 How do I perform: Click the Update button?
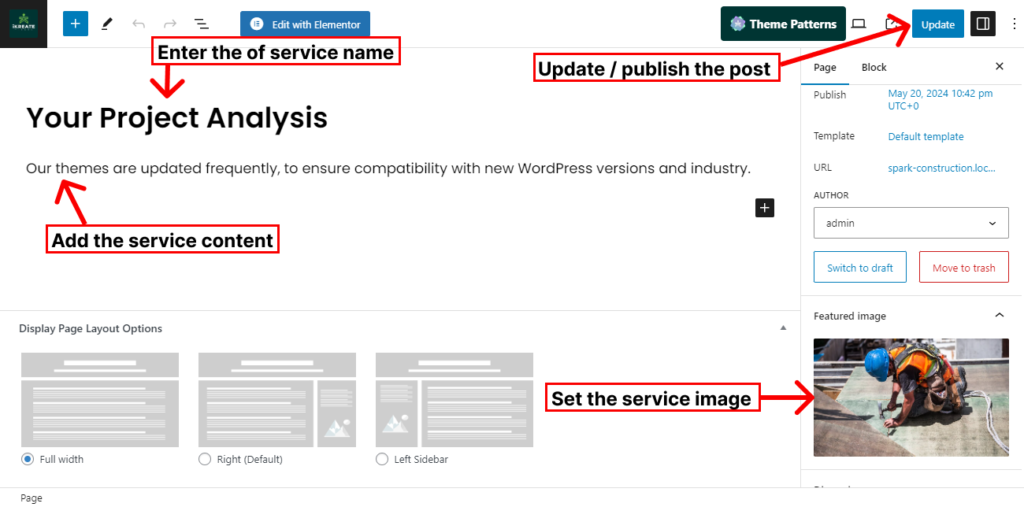point(937,24)
